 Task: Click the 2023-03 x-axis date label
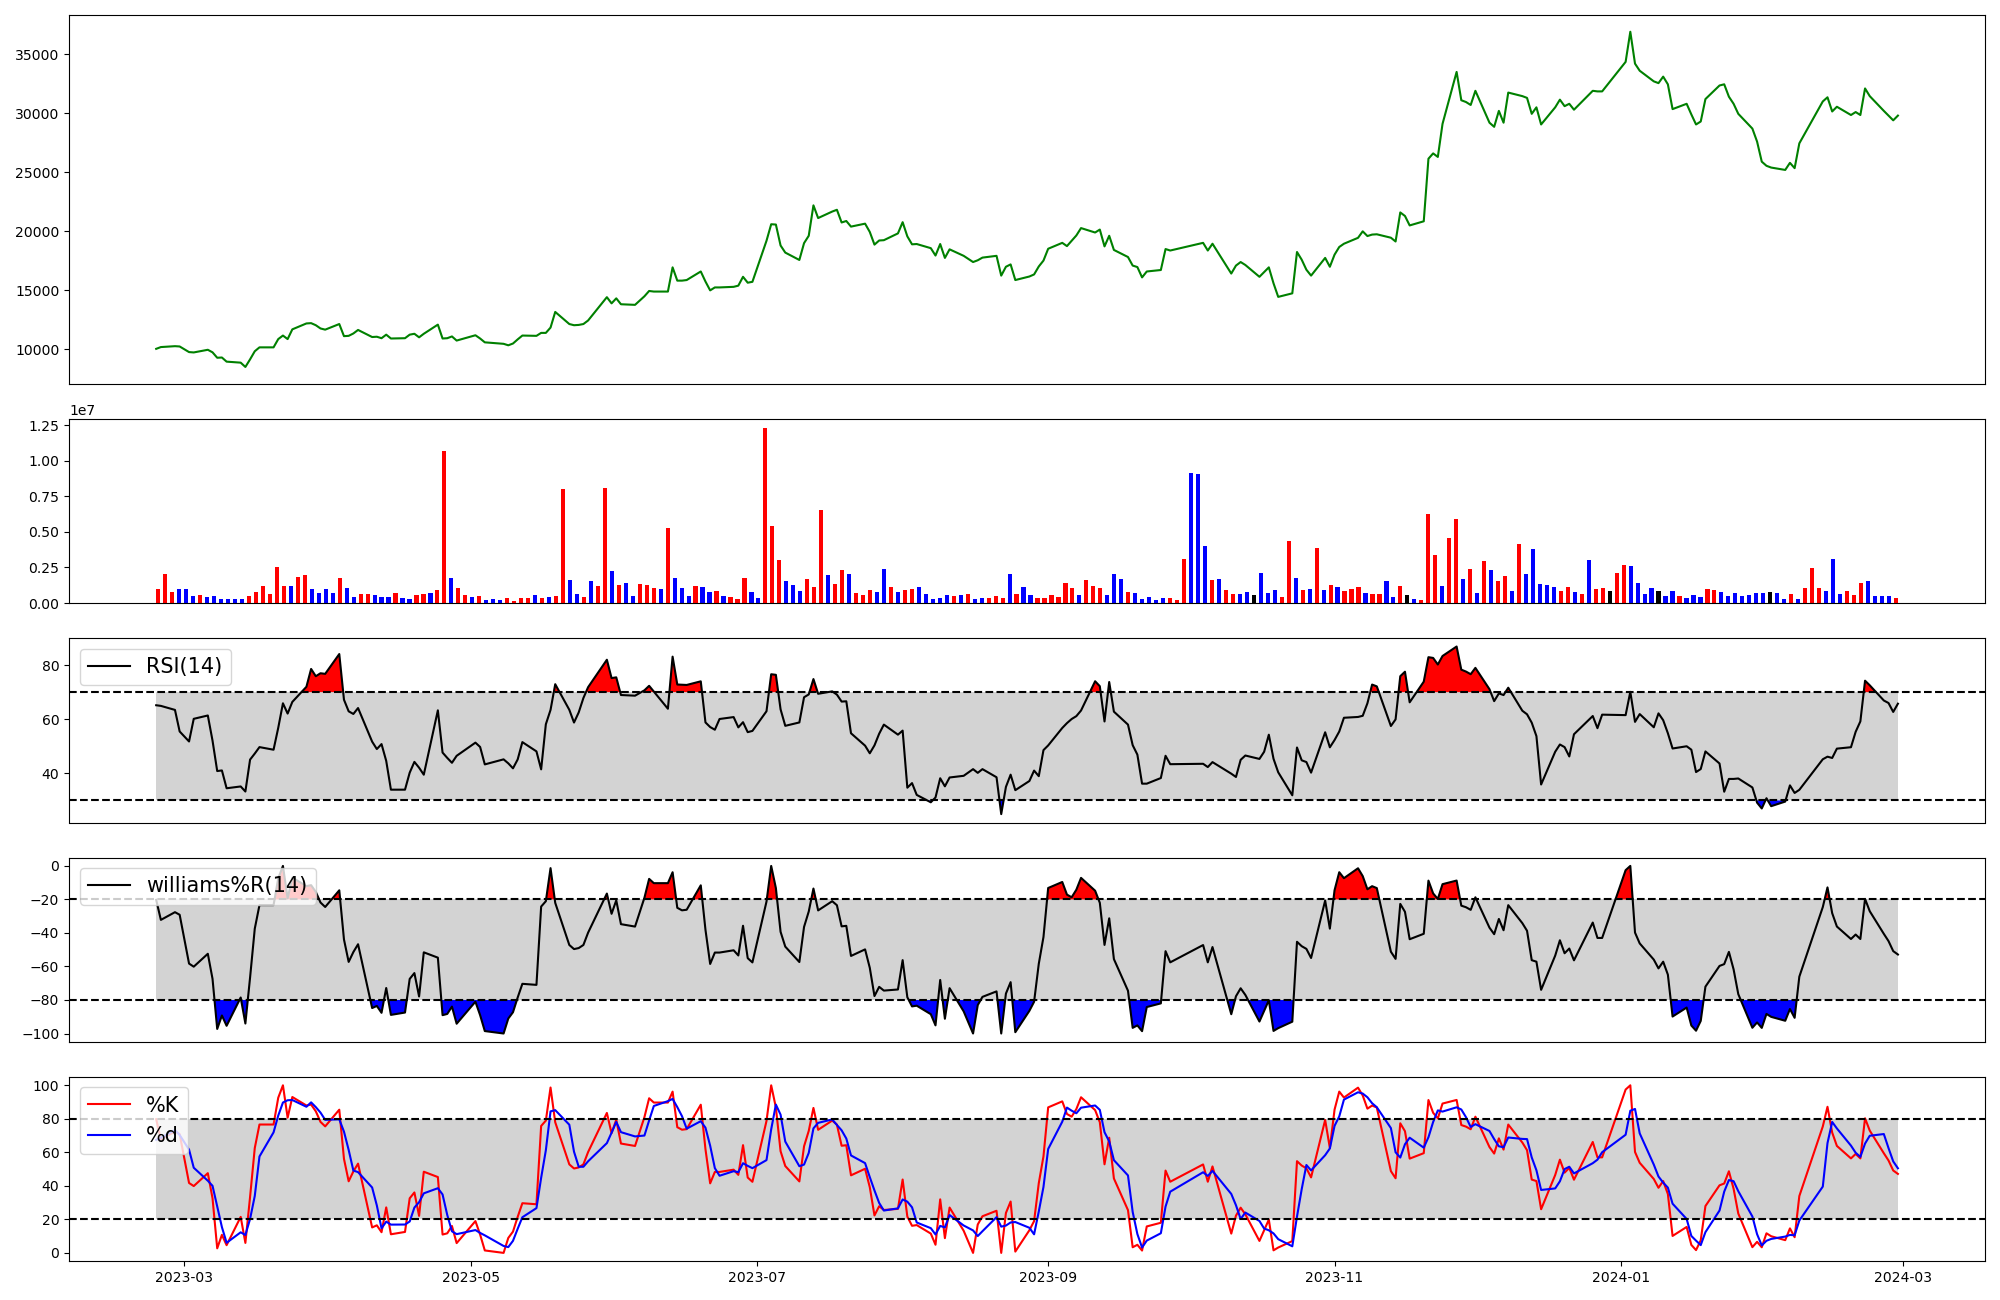click(184, 1277)
